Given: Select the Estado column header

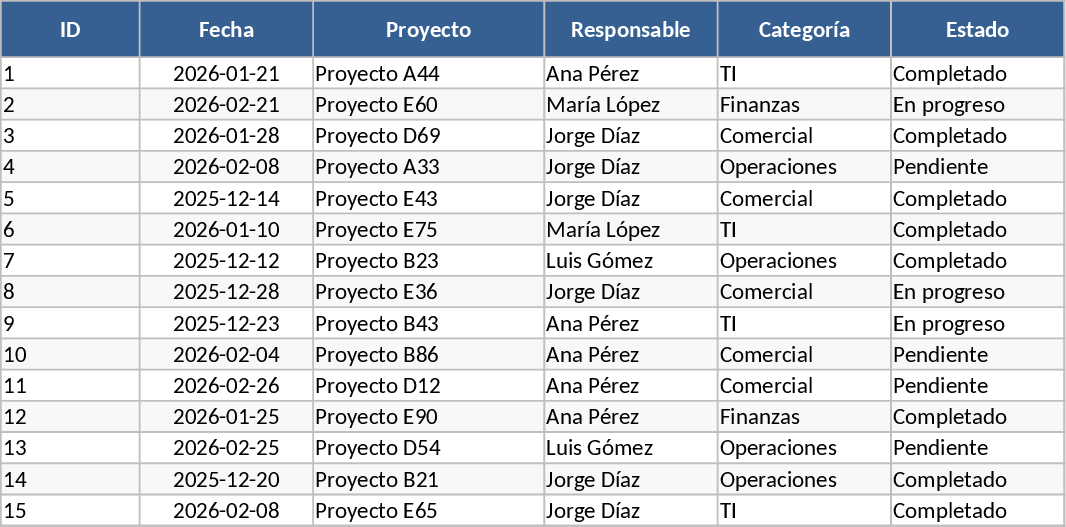Looking at the screenshot, I should point(977,30).
